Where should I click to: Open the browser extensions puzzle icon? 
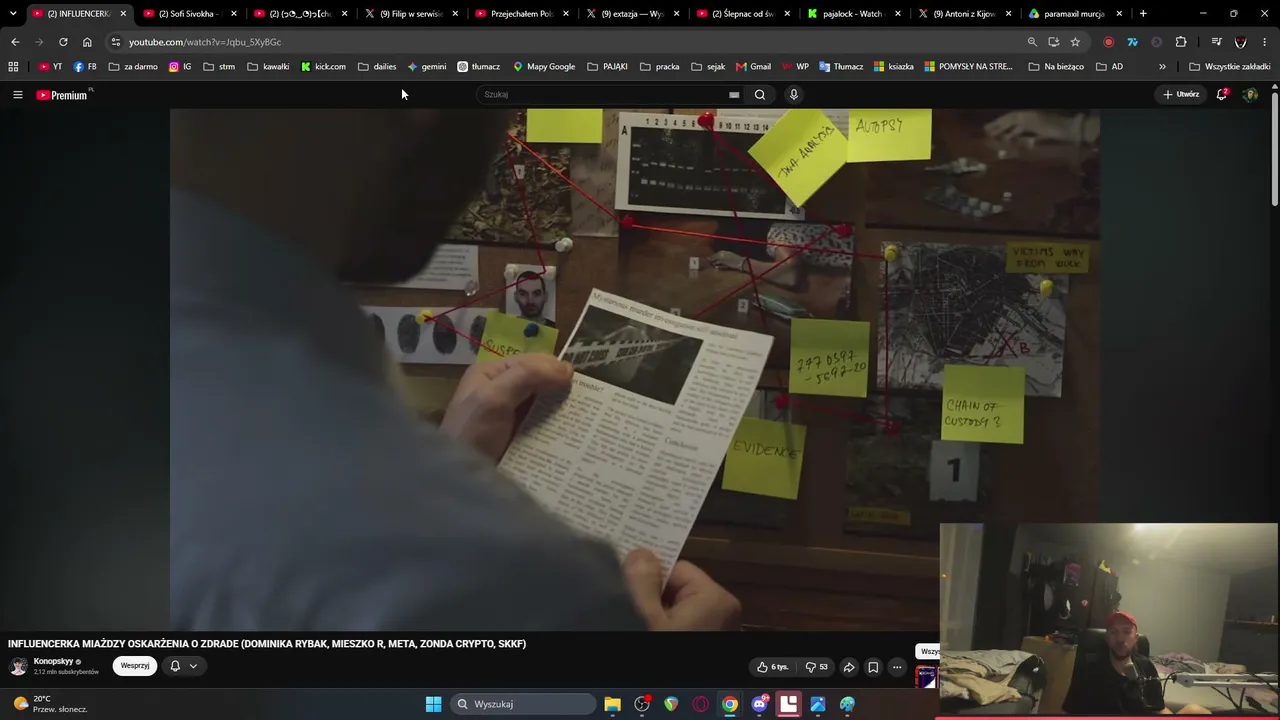coord(1181,42)
